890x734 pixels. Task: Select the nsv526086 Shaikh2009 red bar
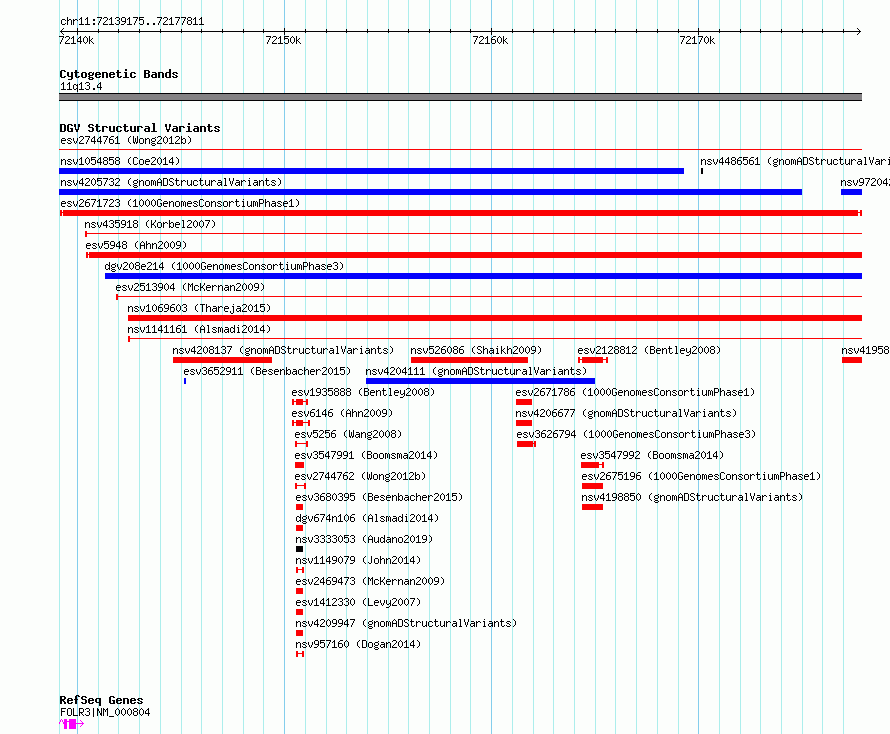pyautogui.click(x=469, y=360)
